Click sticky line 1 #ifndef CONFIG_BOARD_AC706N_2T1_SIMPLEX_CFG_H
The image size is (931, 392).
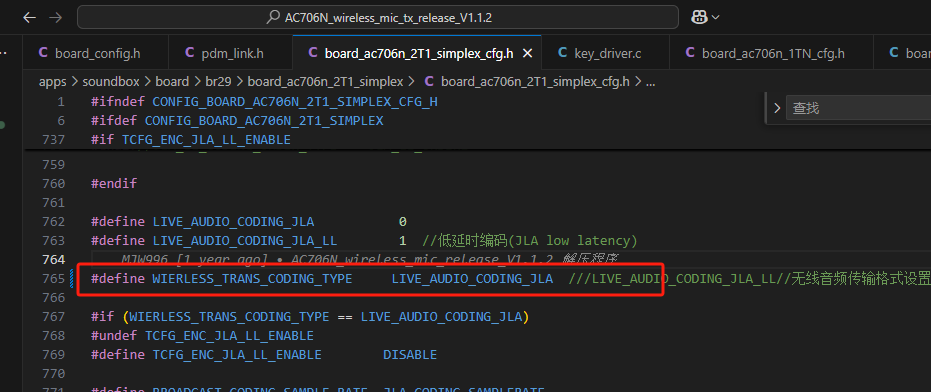coord(264,102)
